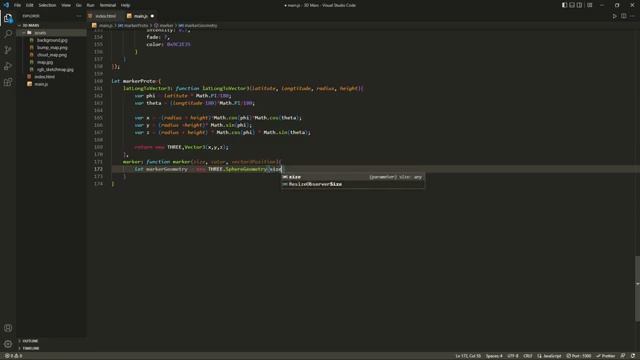Select the ResizeObserverSize suggestion

click(x=353, y=184)
